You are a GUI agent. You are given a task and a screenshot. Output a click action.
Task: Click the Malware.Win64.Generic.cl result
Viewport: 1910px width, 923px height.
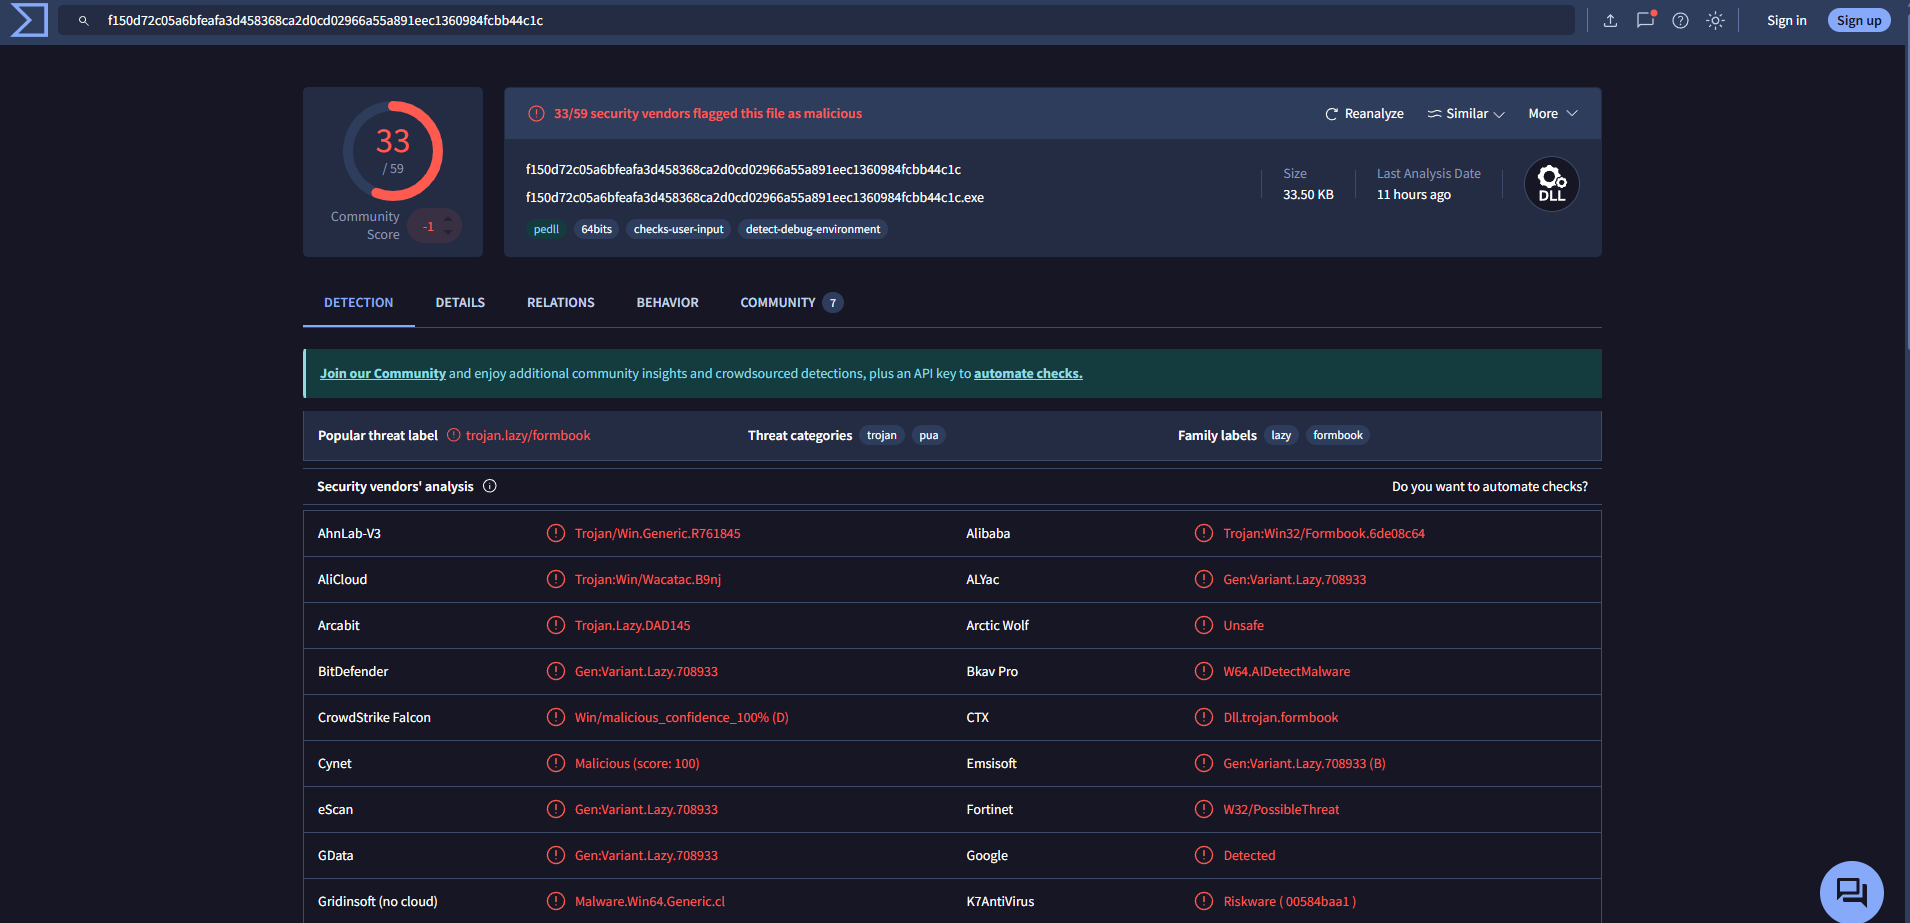pyautogui.click(x=650, y=901)
